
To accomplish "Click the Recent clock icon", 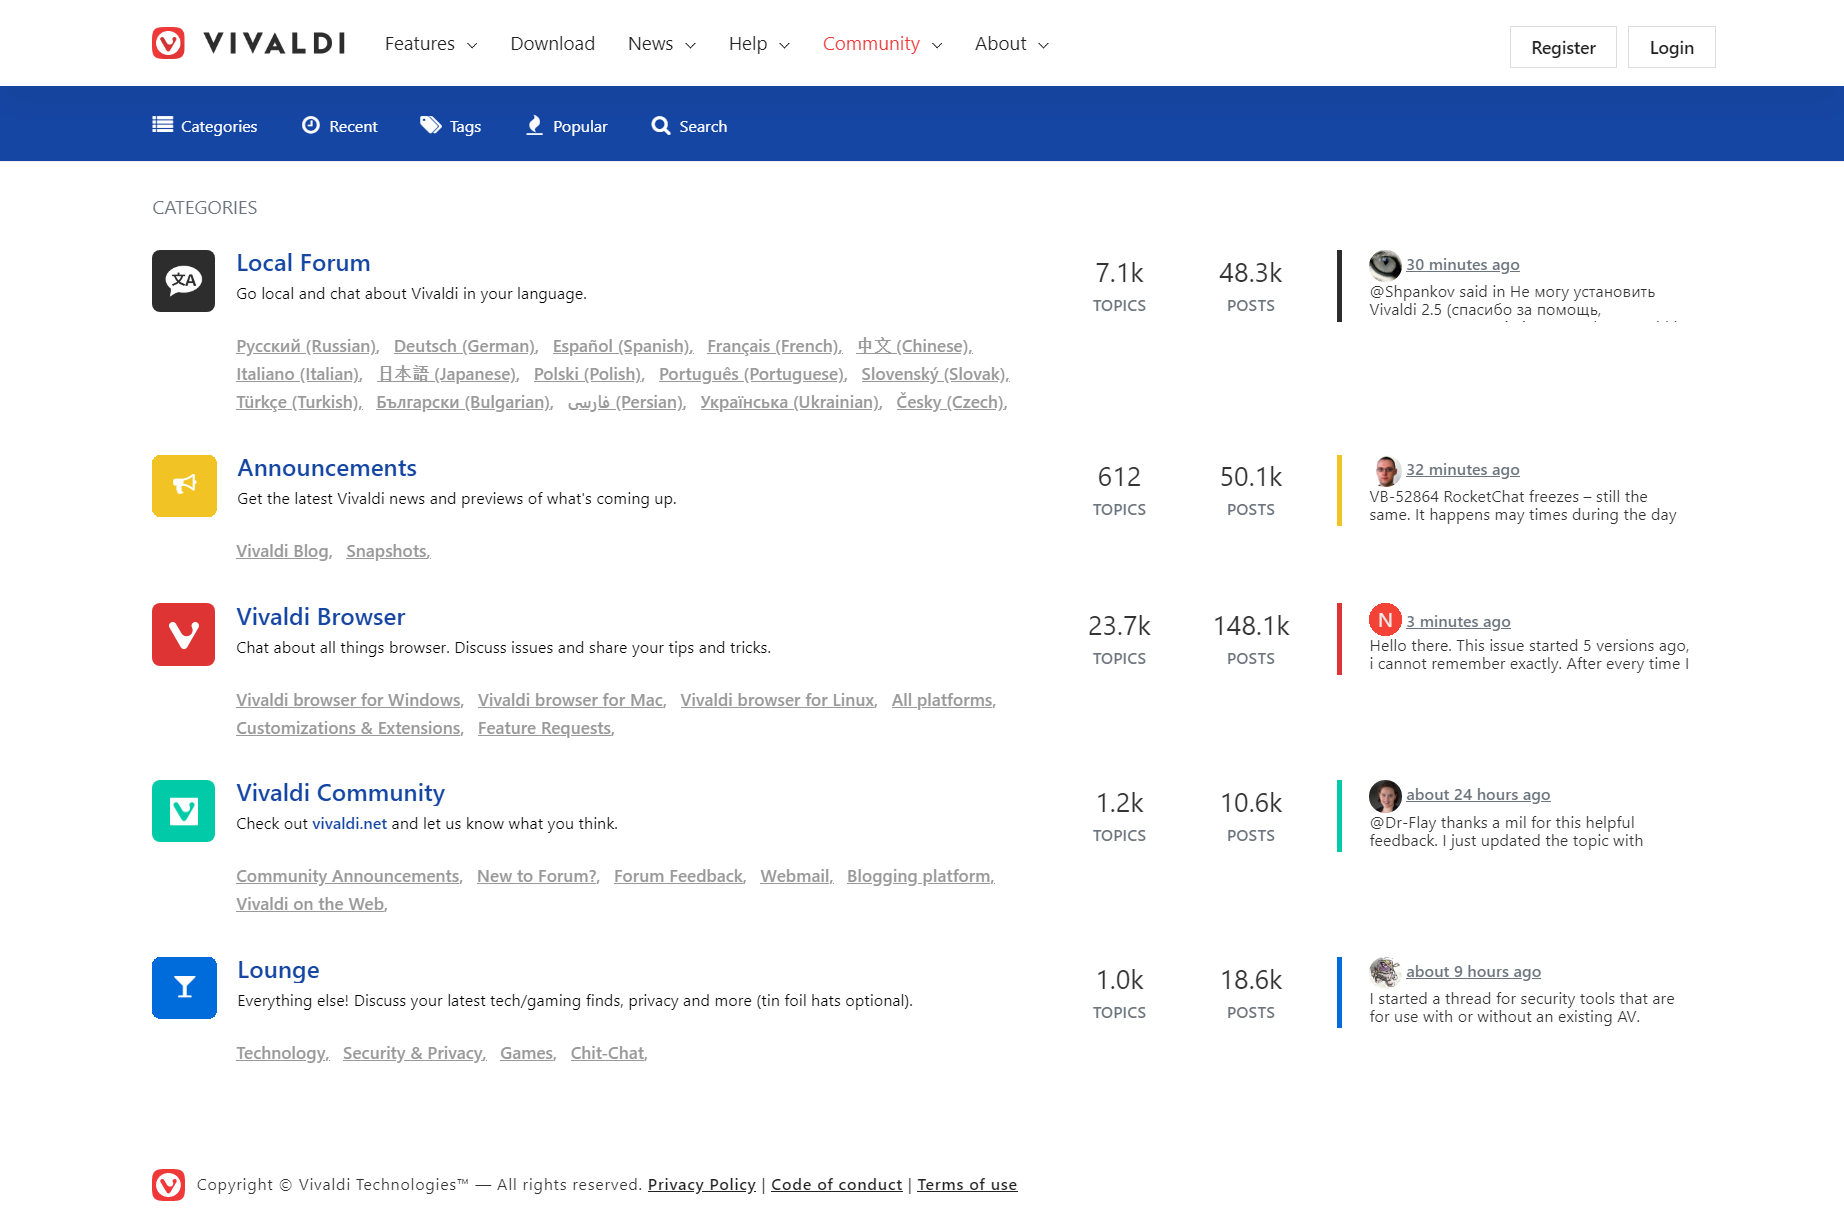I will coord(311,125).
